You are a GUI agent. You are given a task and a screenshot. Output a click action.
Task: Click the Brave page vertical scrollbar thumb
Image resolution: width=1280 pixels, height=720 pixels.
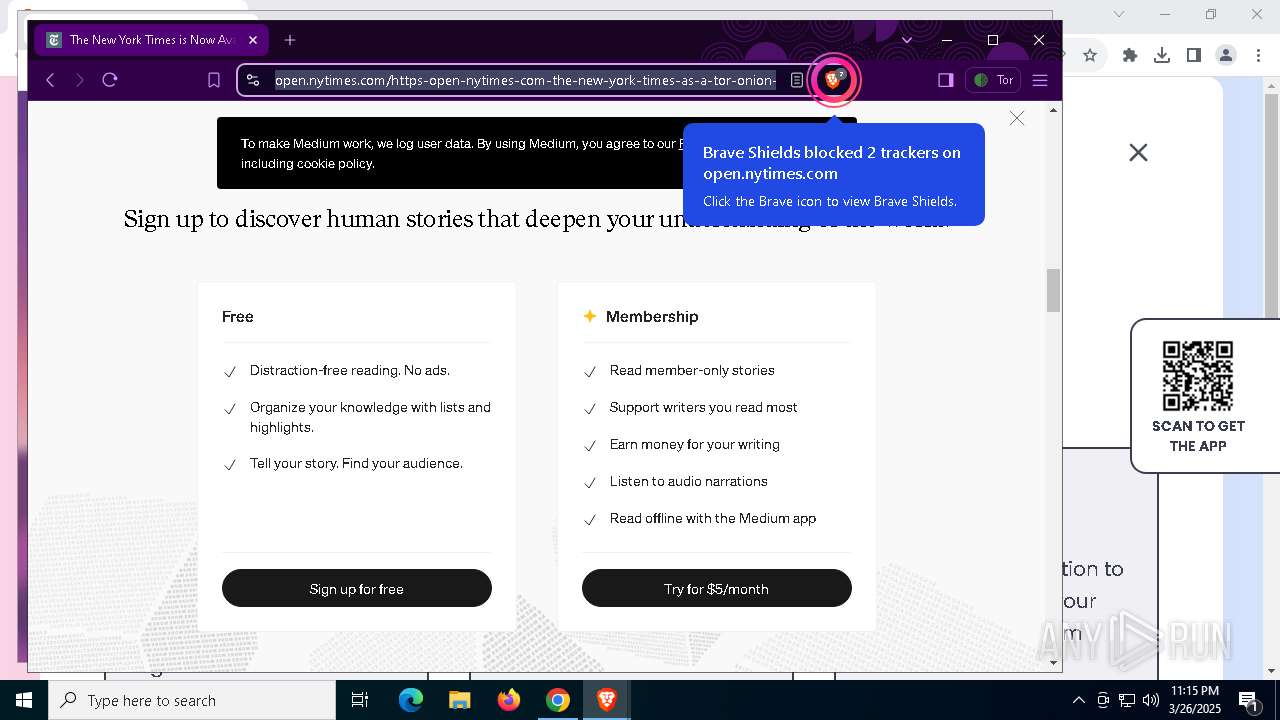click(x=1053, y=291)
